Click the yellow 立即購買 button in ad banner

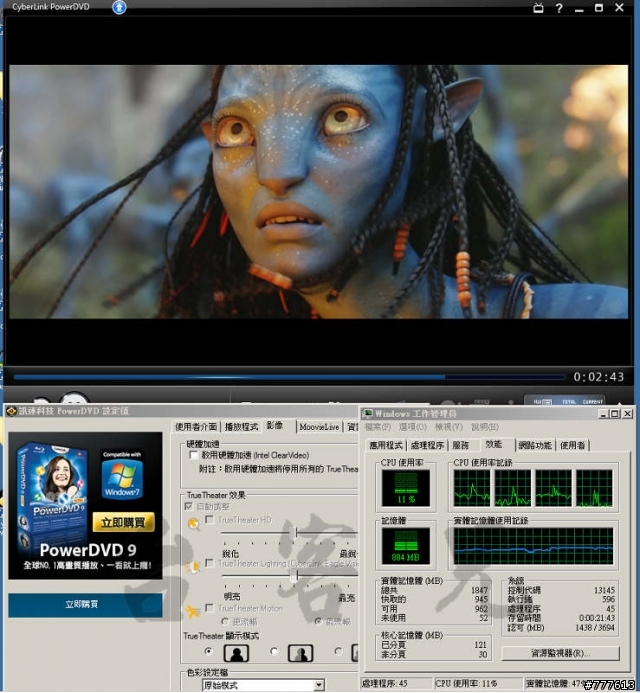tap(123, 522)
